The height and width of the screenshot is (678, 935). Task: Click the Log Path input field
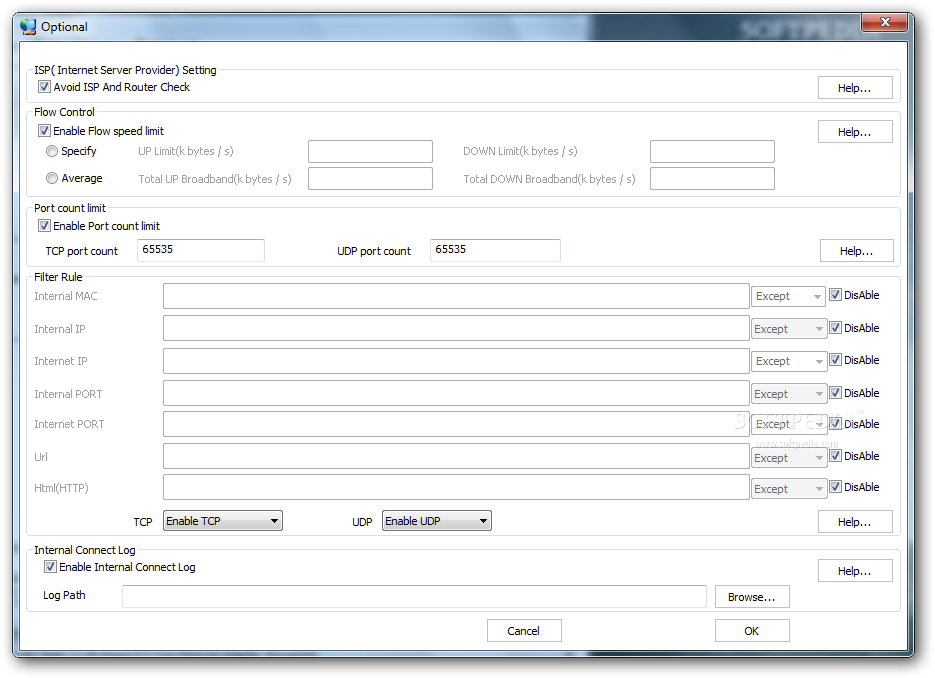coord(414,596)
